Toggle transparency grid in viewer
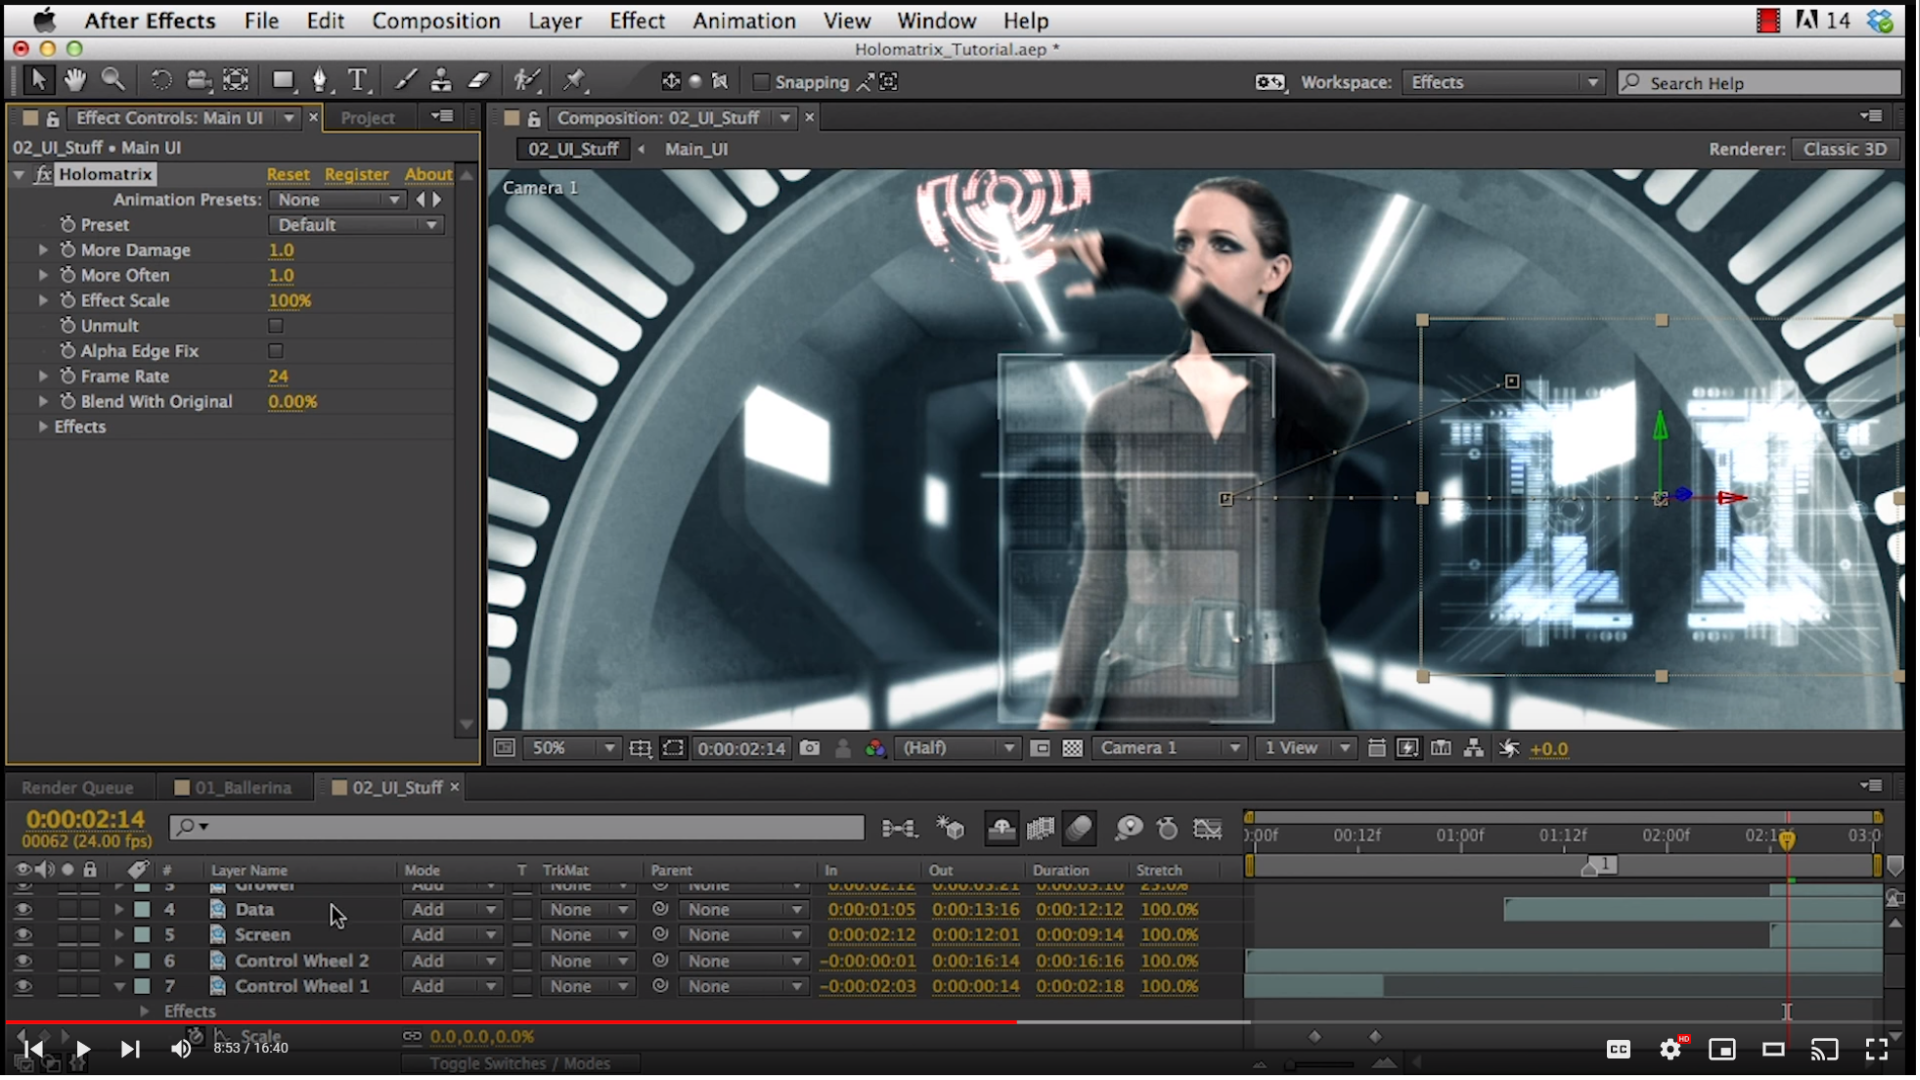This screenshot has height=1080, width=1920. (x=1072, y=748)
